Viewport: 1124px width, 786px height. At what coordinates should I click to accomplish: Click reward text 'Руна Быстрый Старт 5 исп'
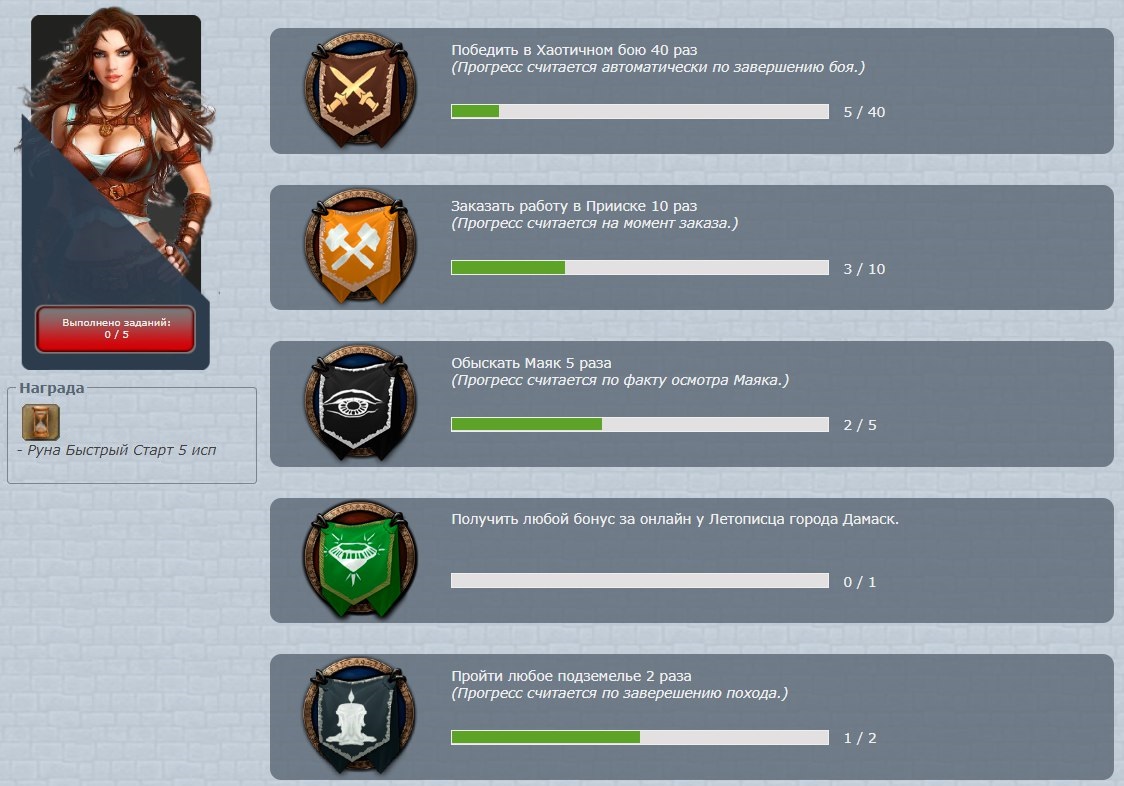[x=121, y=450]
